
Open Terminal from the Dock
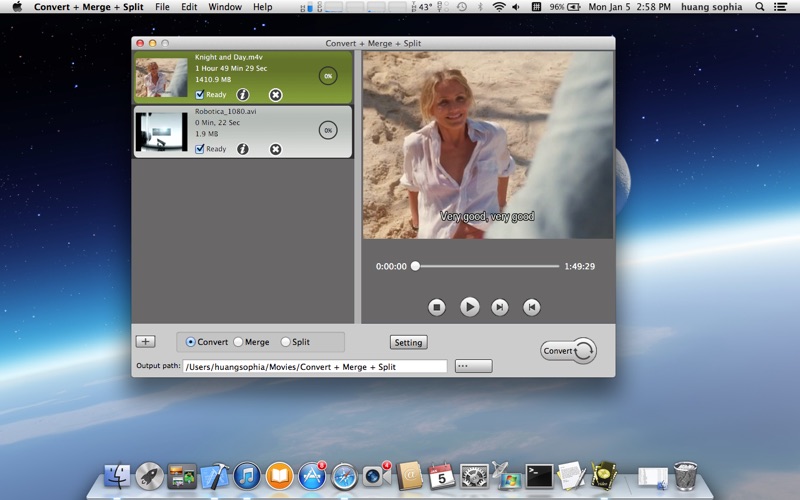pyautogui.click(x=539, y=476)
